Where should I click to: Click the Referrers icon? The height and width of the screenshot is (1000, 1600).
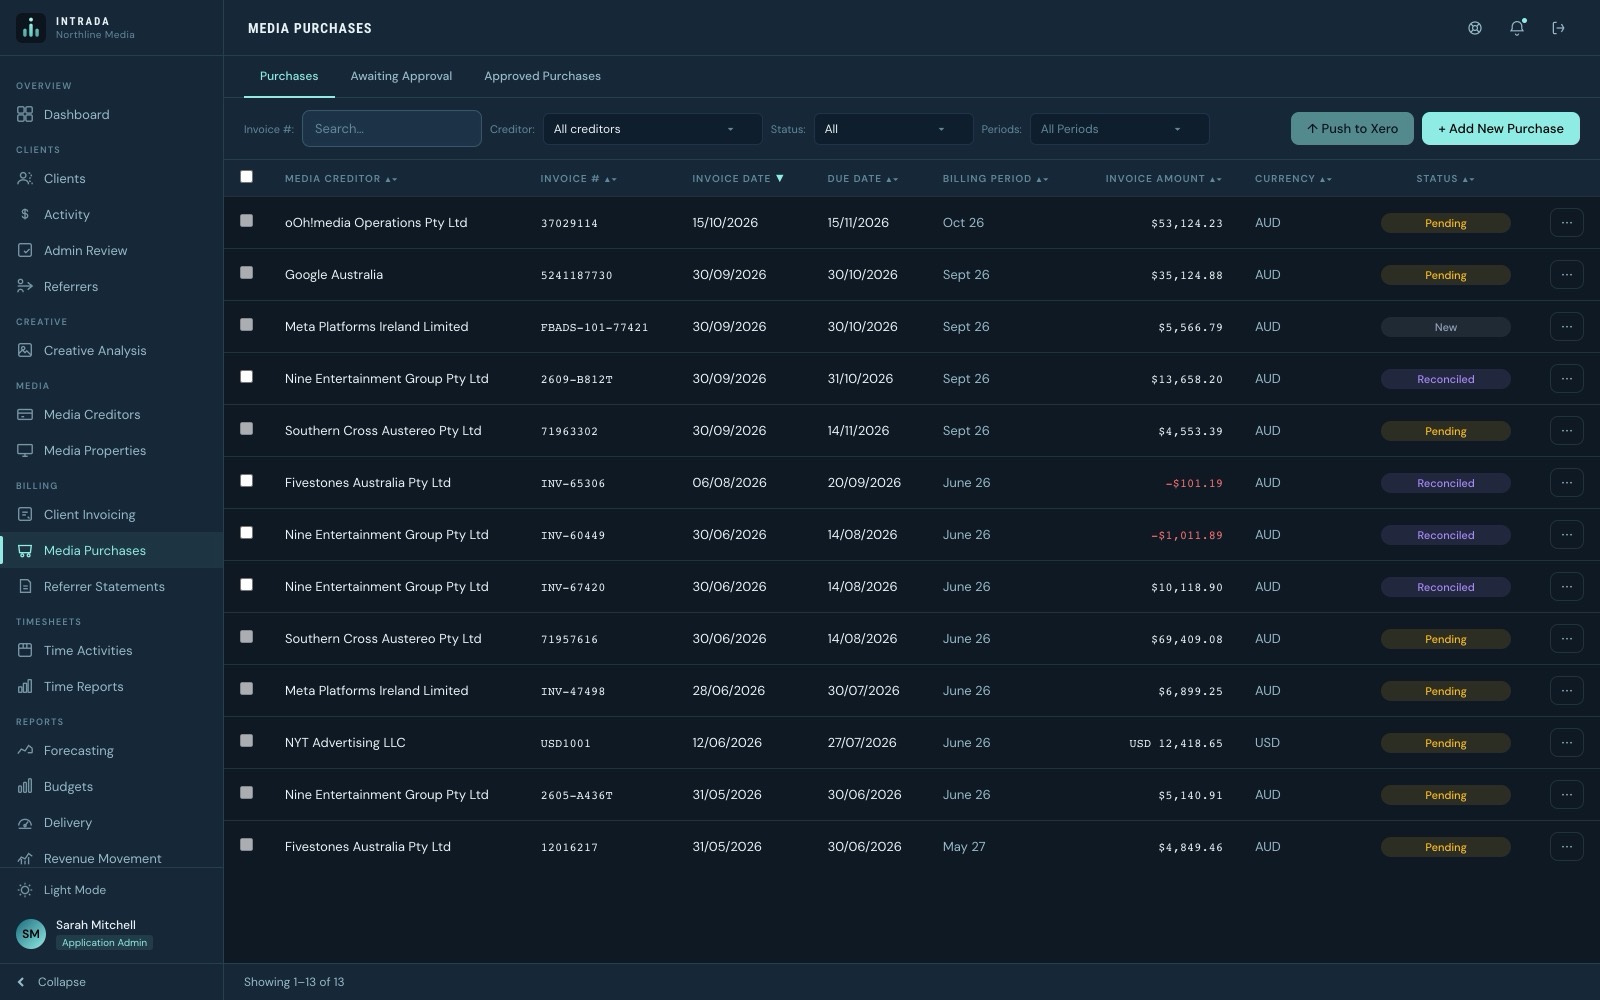25,286
